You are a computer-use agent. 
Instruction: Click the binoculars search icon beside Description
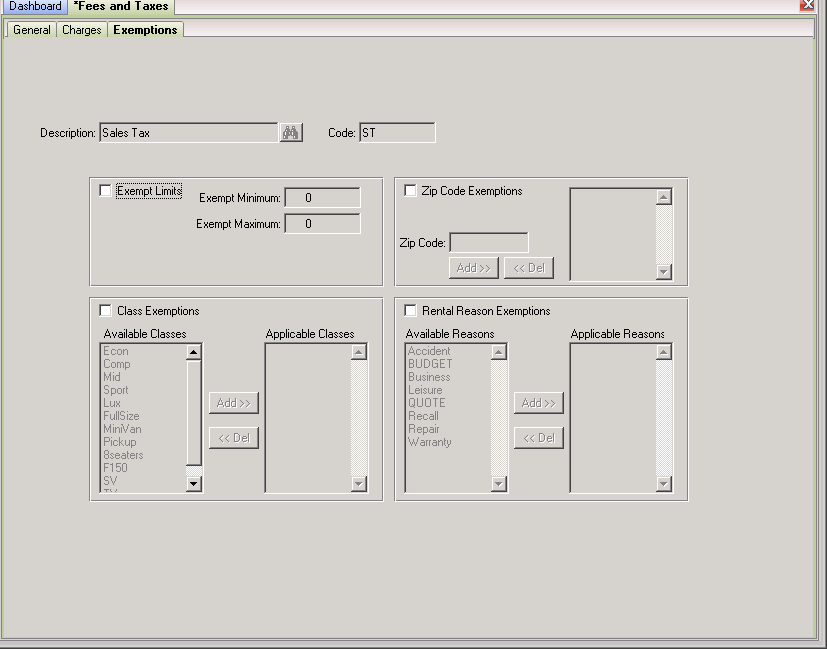coord(291,132)
